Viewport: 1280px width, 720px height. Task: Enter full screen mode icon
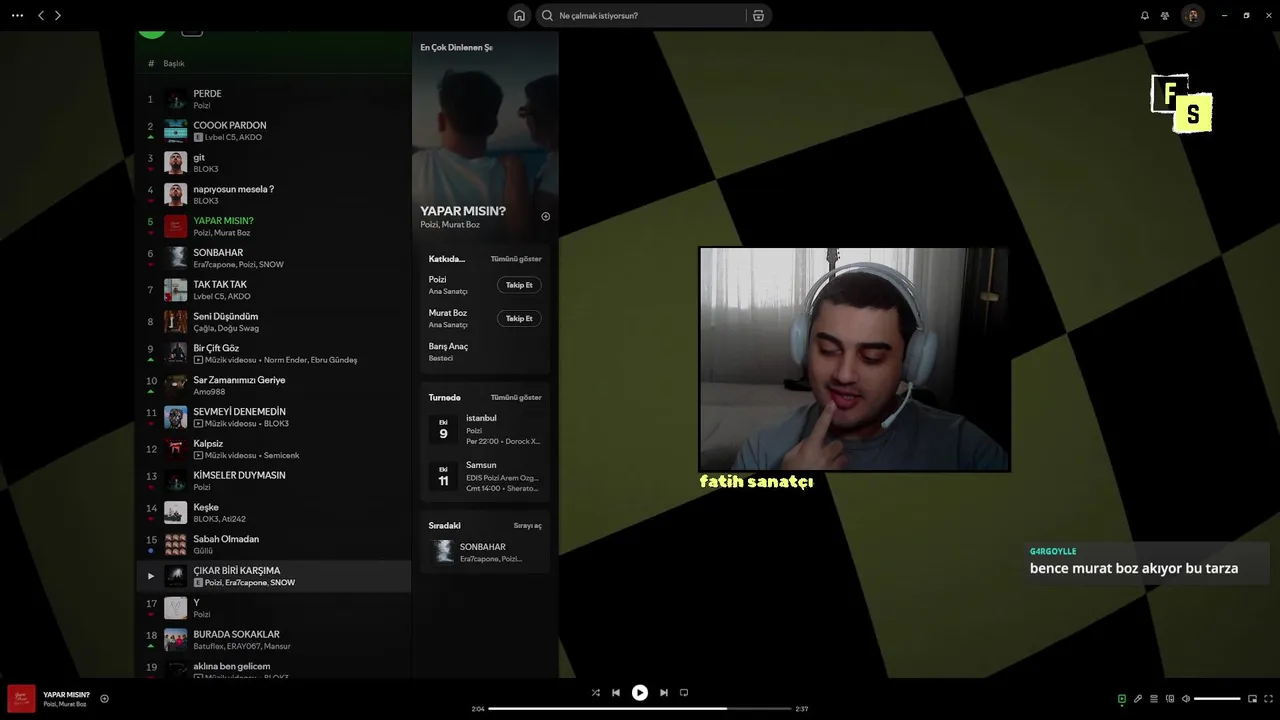tap(1269, 699)
